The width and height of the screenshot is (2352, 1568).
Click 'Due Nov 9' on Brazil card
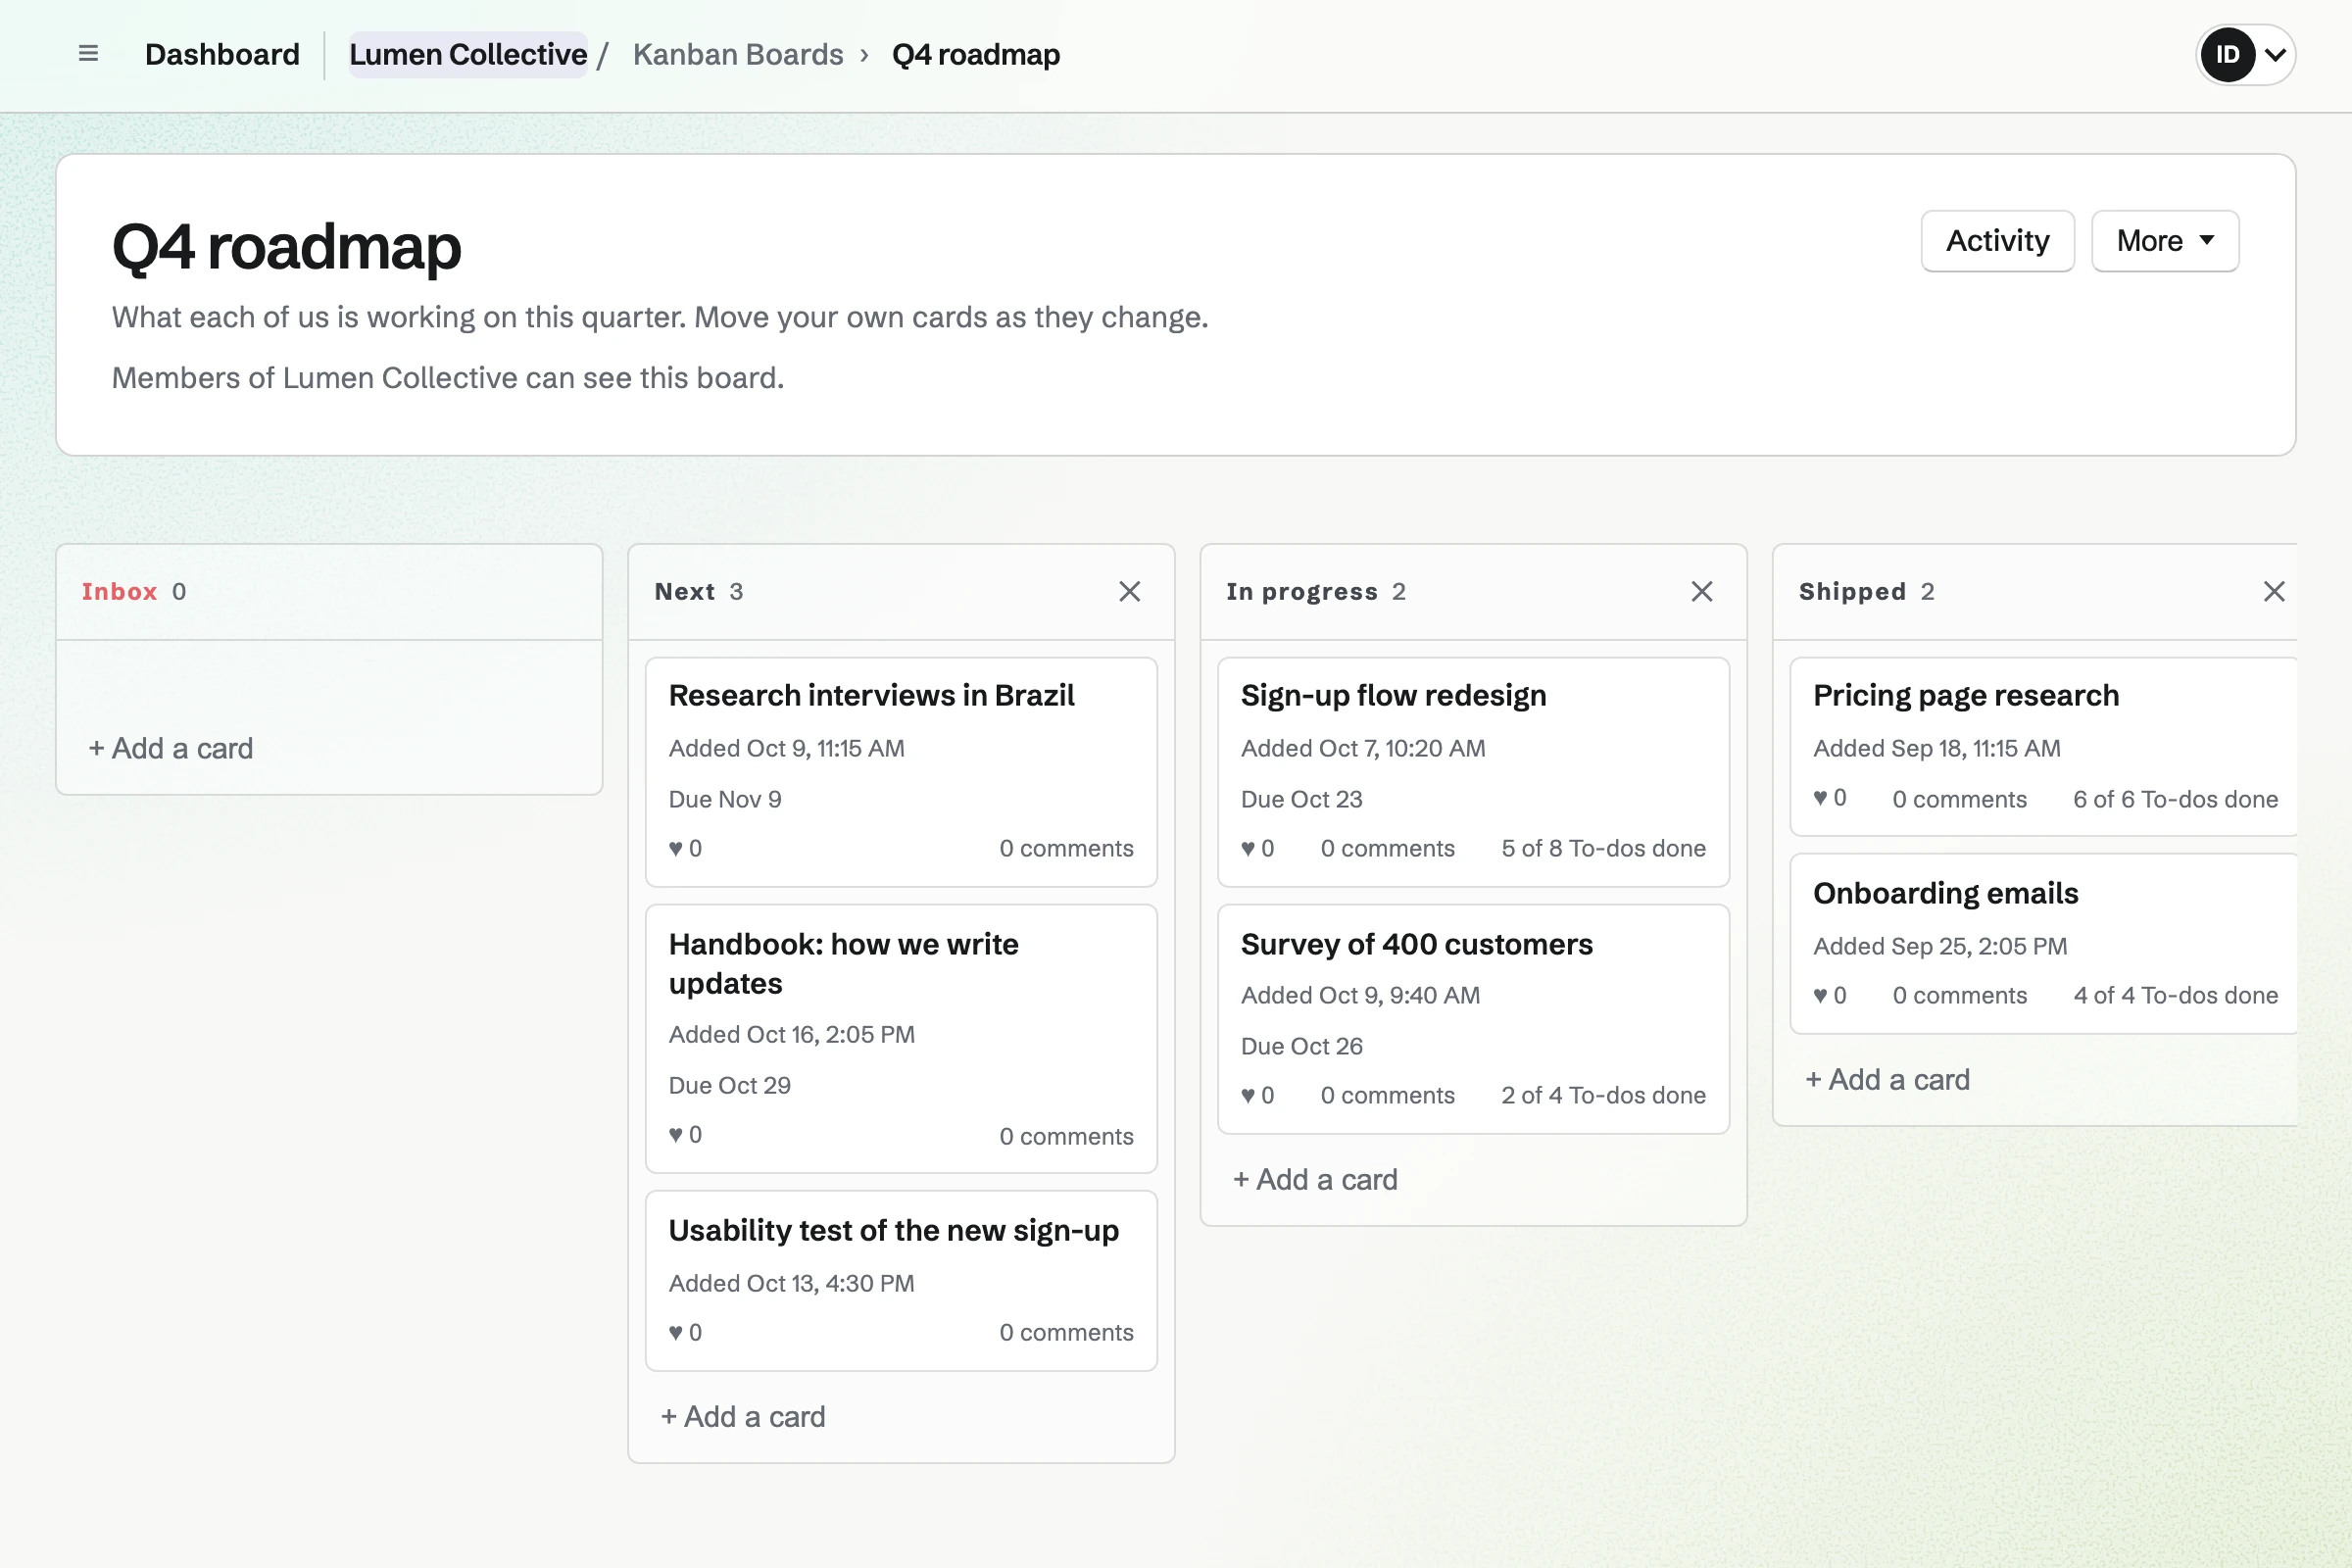(x=725, y=799)
